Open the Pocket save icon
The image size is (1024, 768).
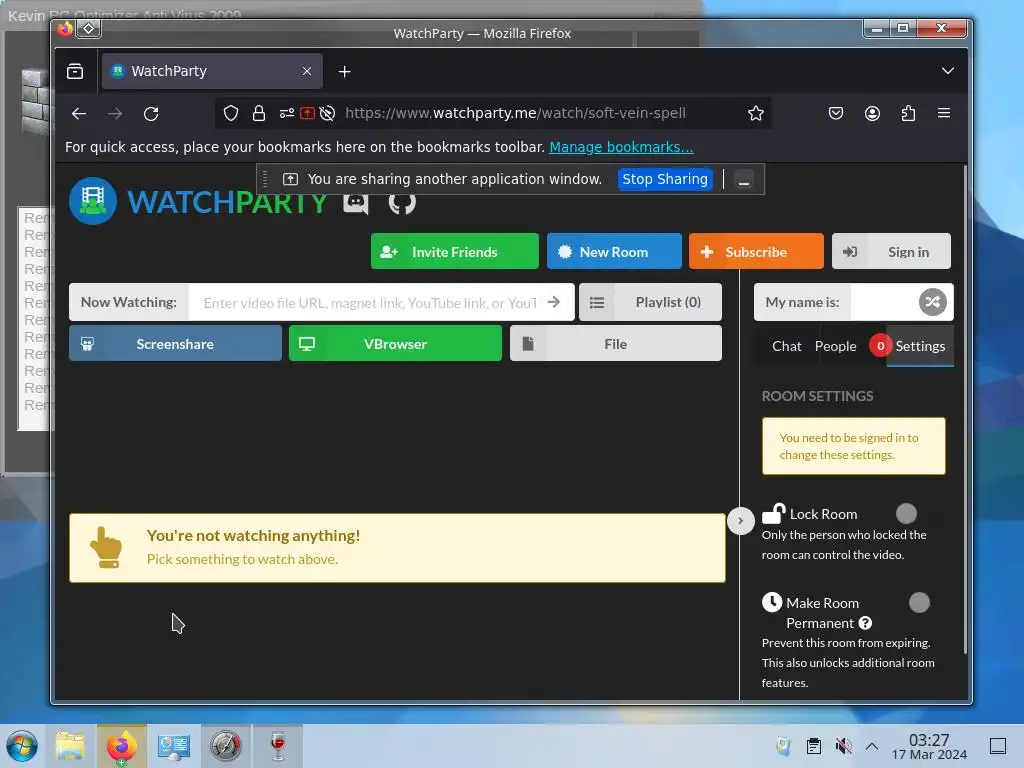click(836, 113)
